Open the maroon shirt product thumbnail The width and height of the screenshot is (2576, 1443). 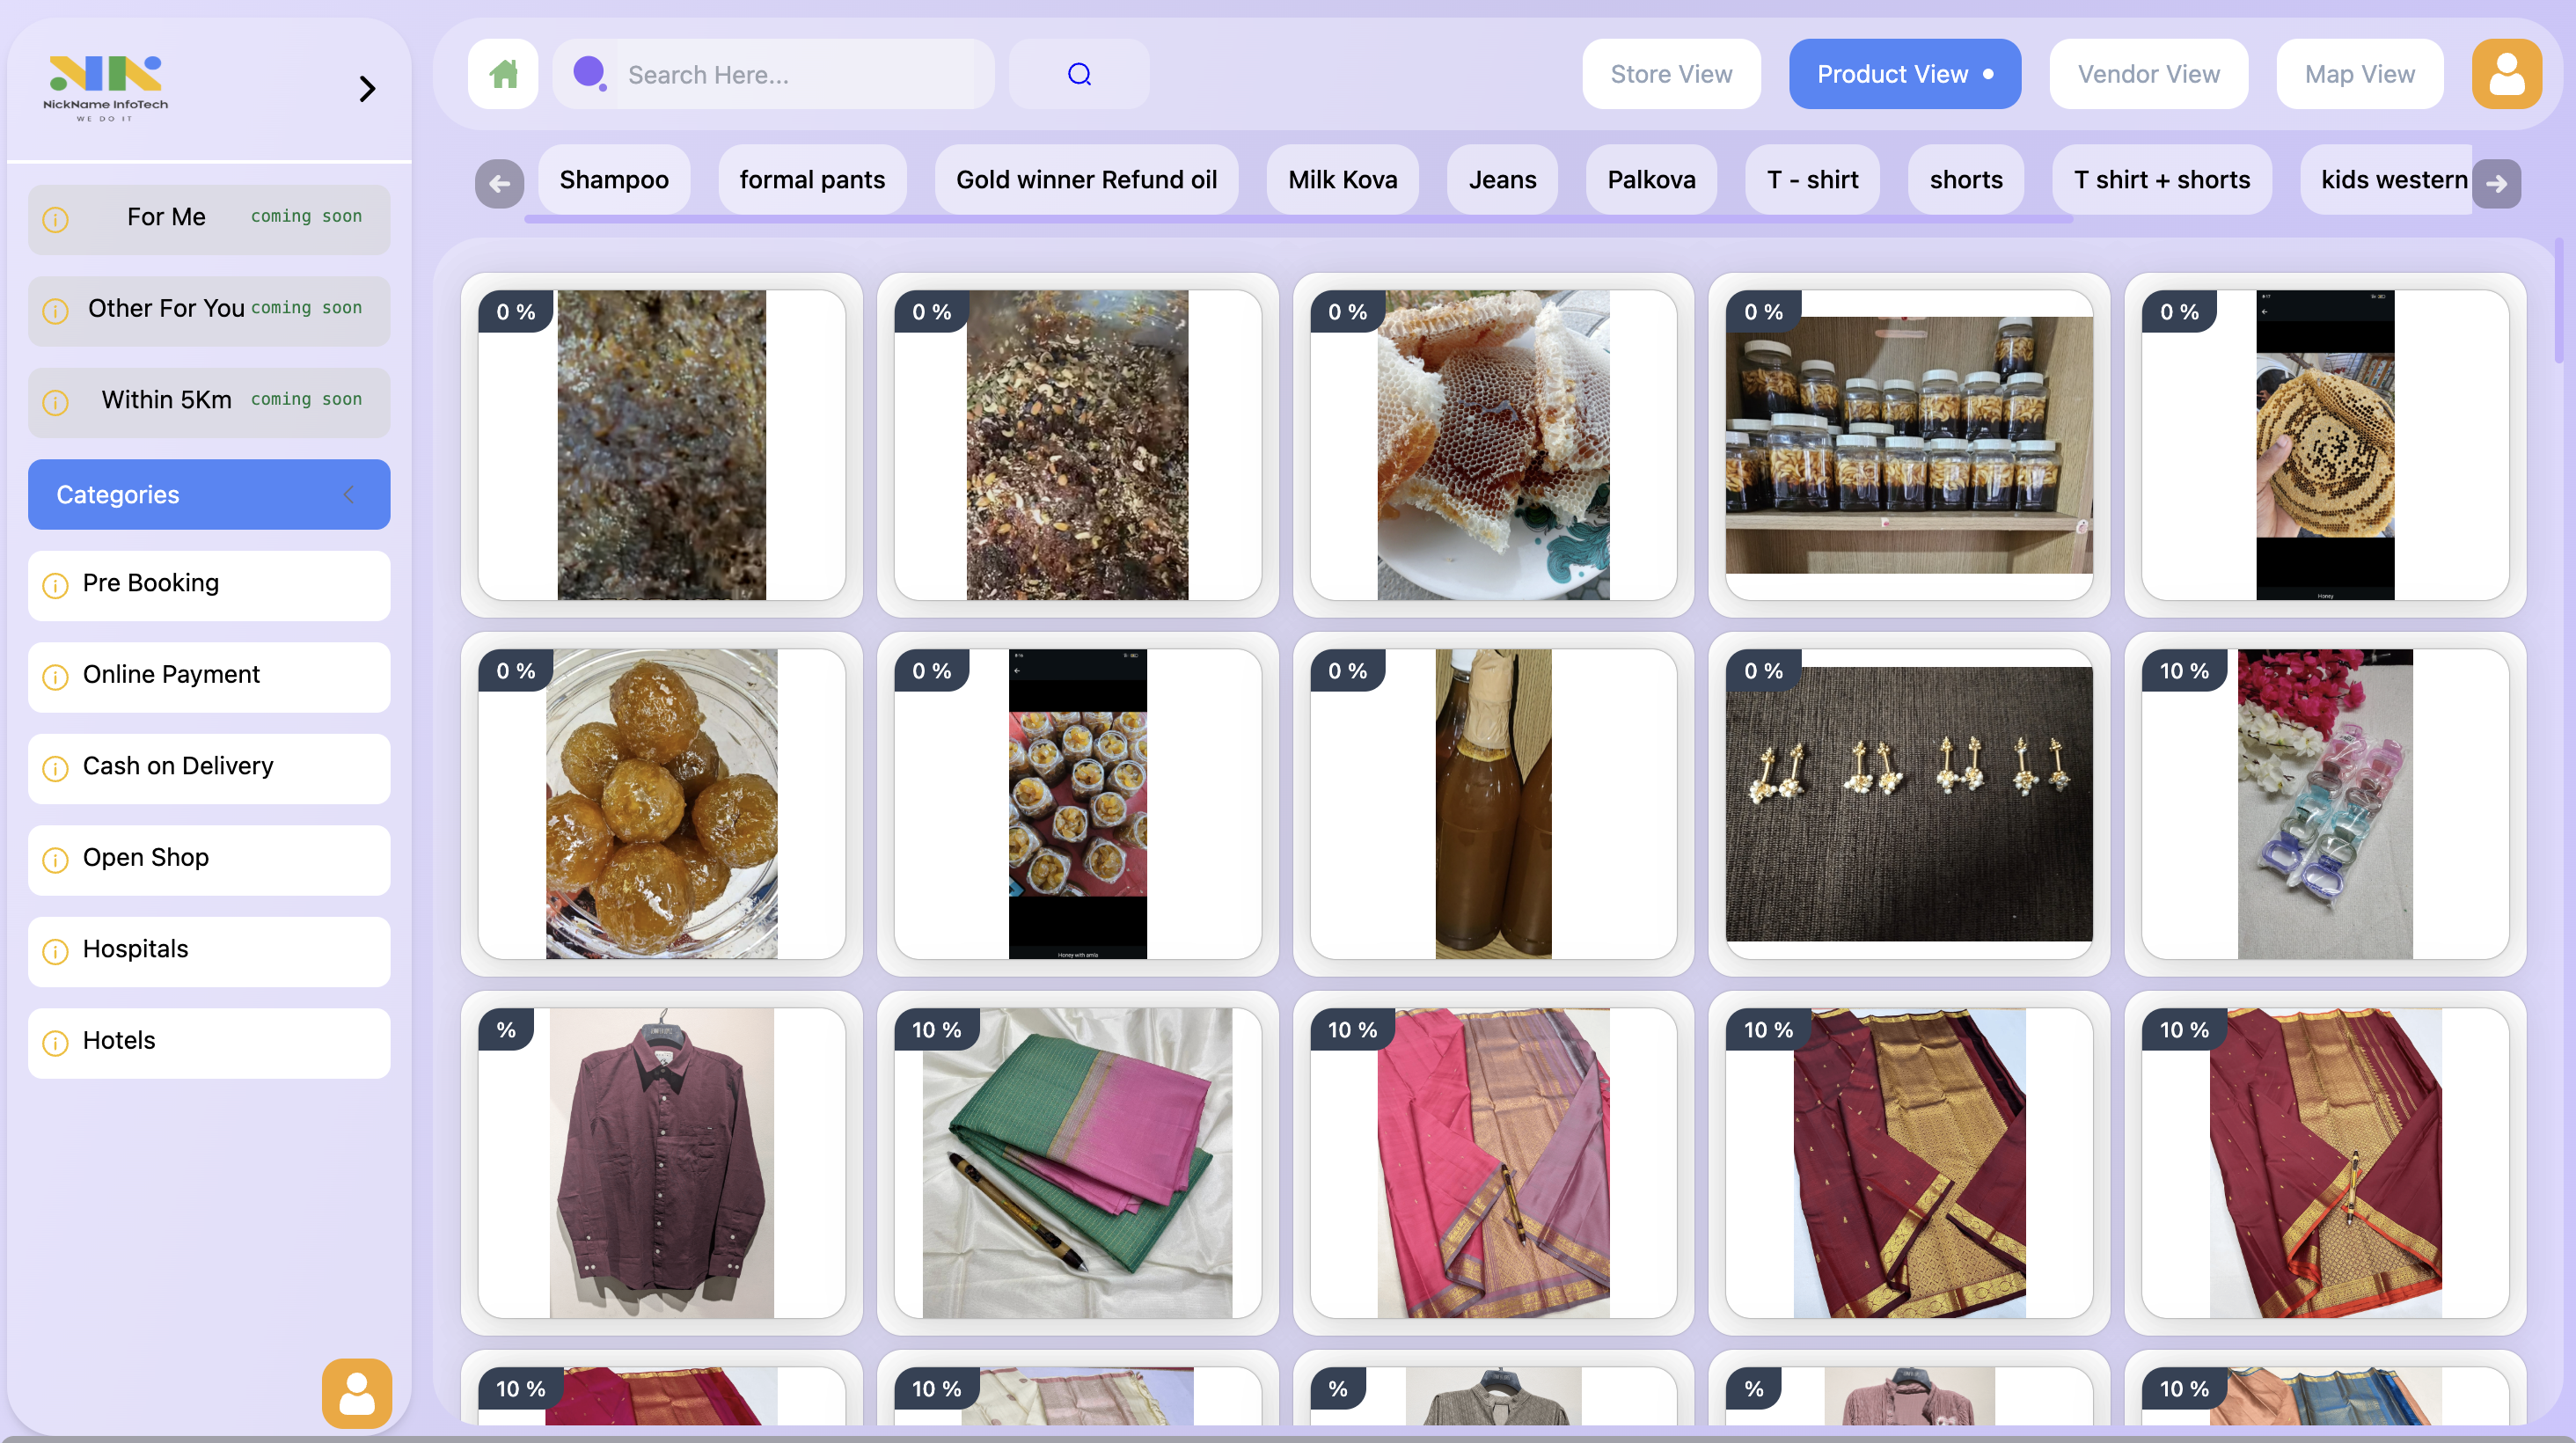tap(662, 1160)
